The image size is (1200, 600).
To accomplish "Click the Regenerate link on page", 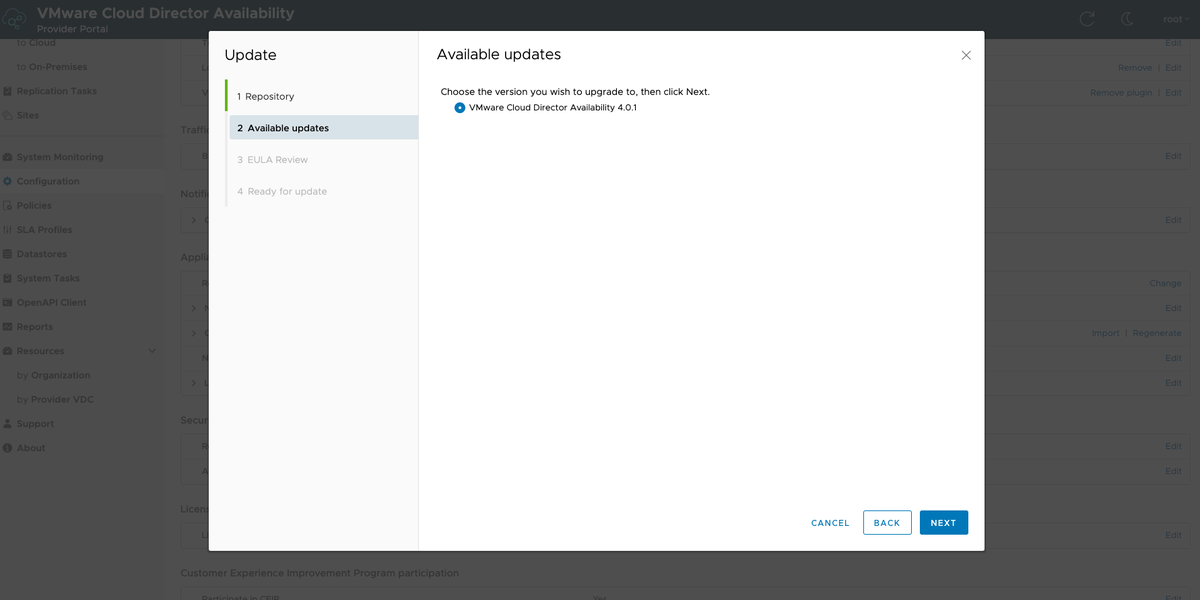I will (x=1157, y=333).
